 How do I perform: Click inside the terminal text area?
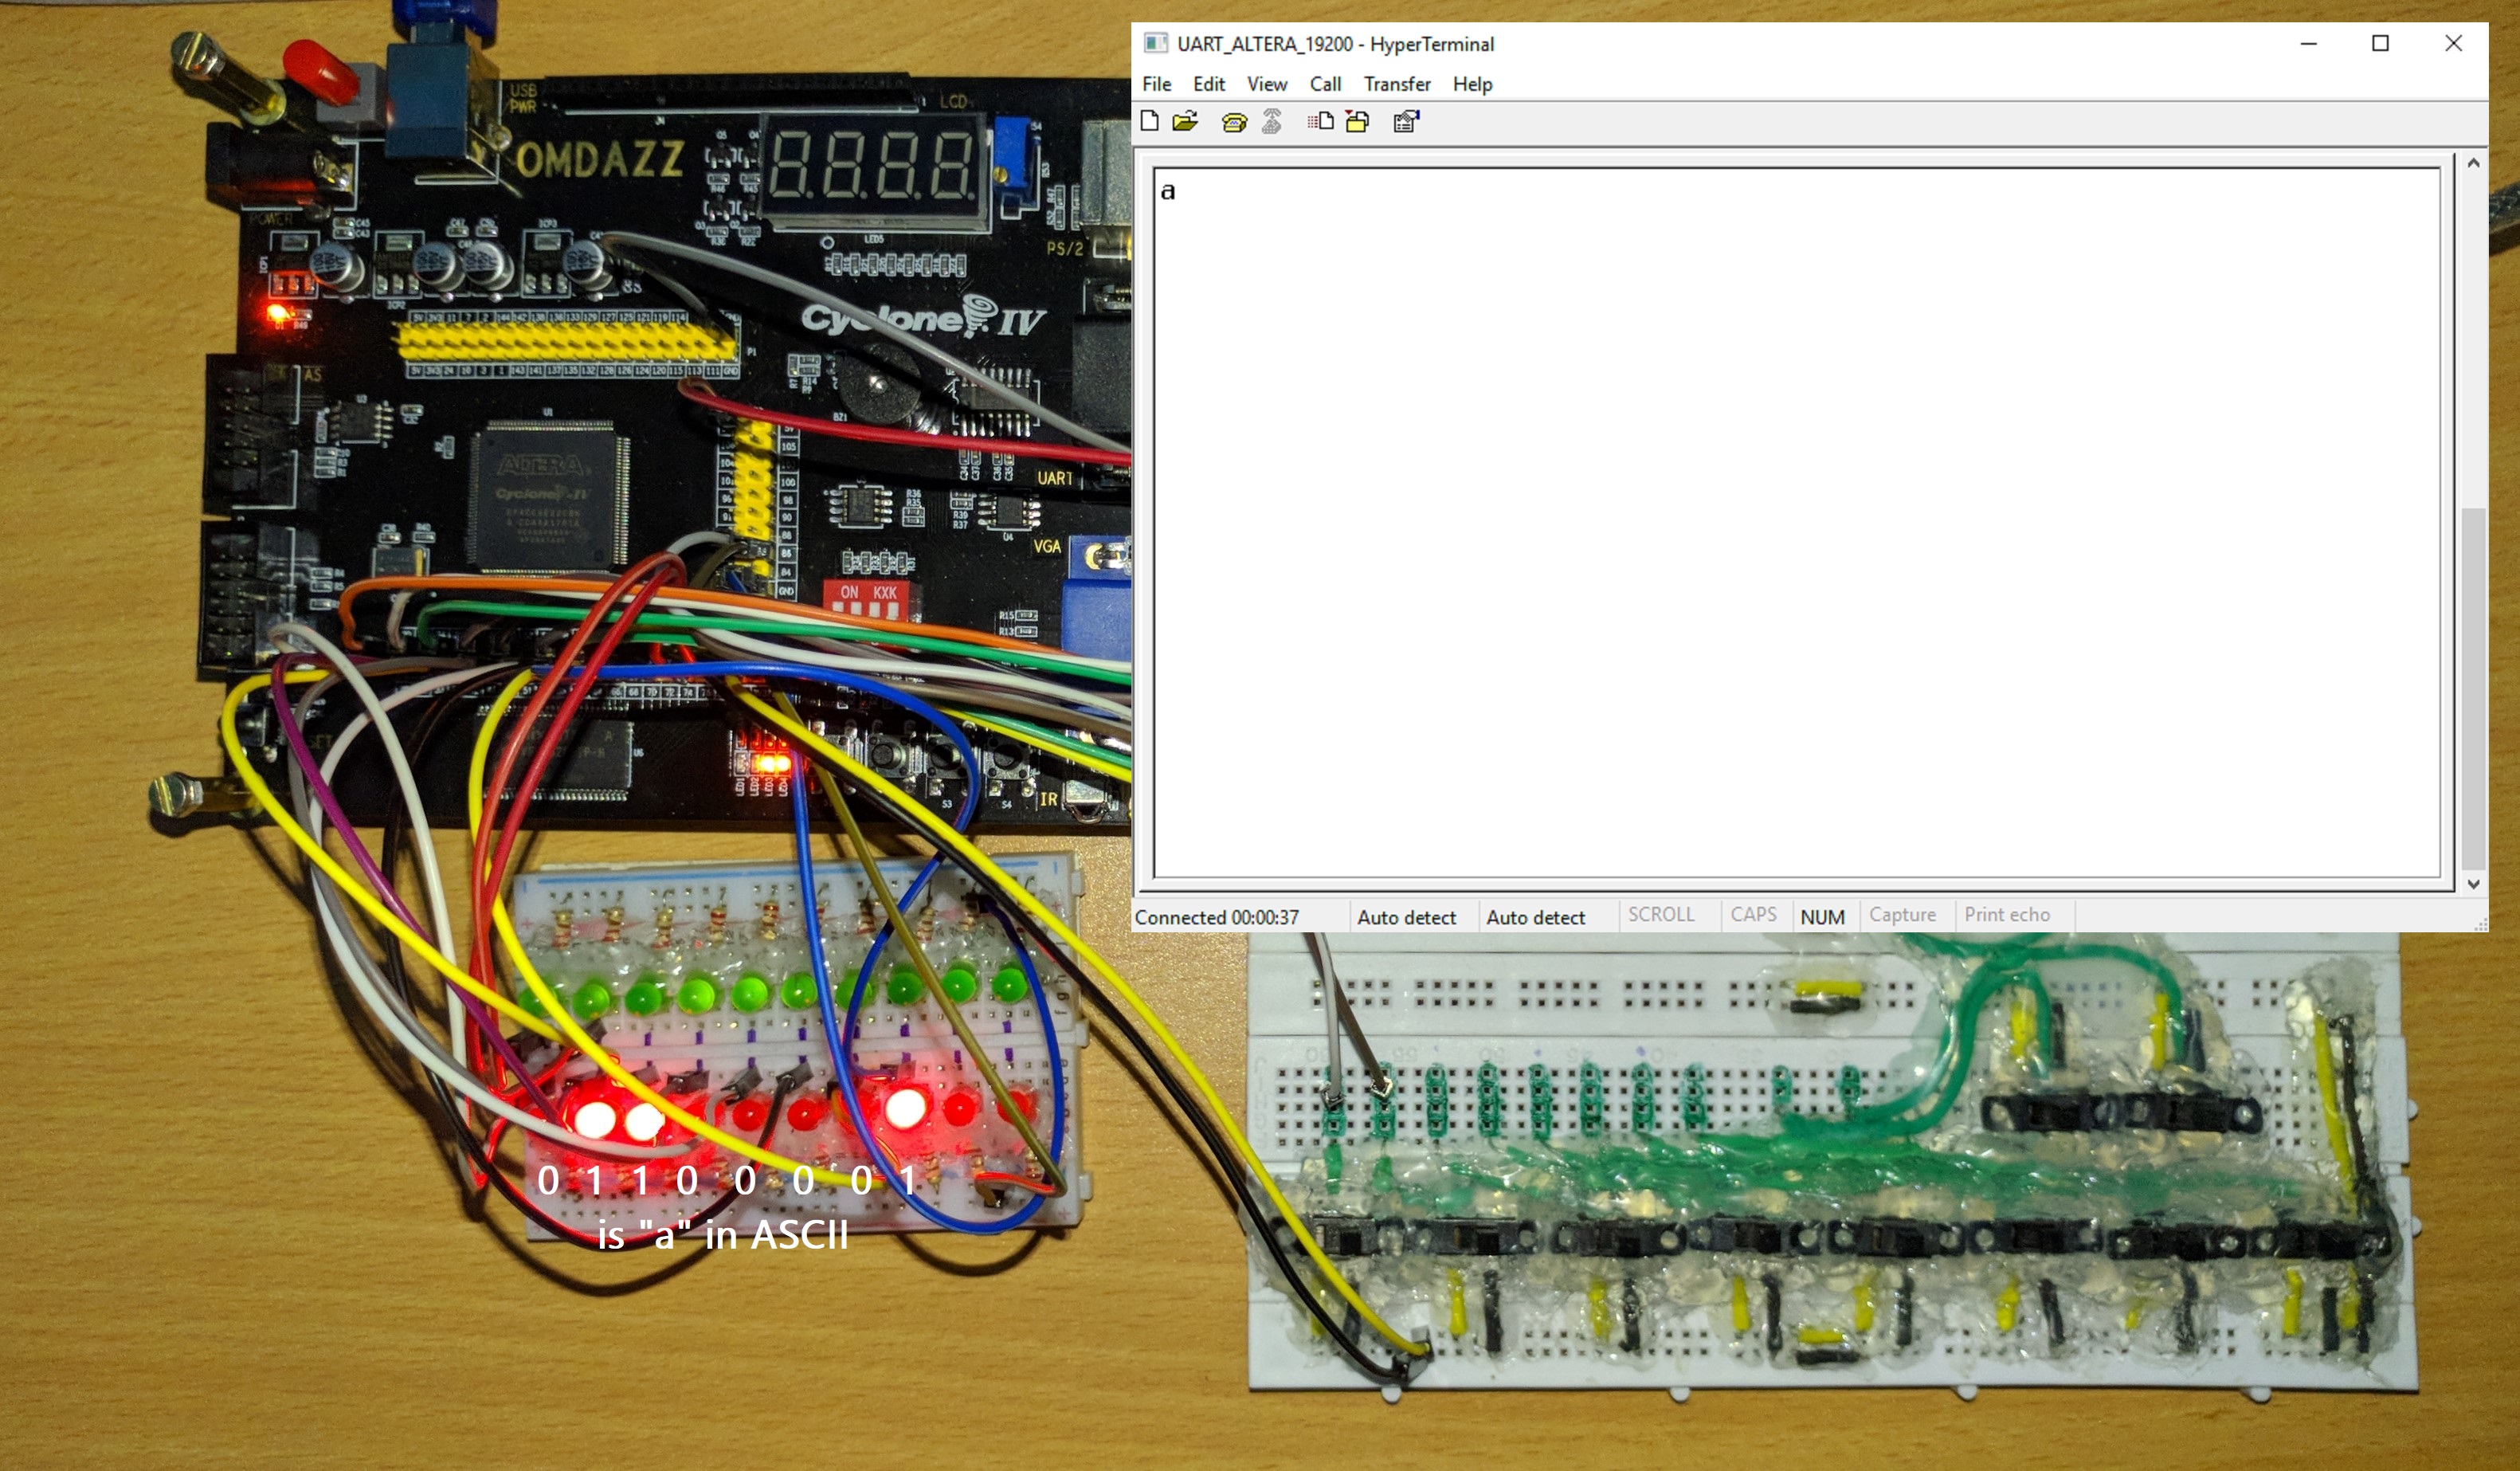pos(1797,522)
